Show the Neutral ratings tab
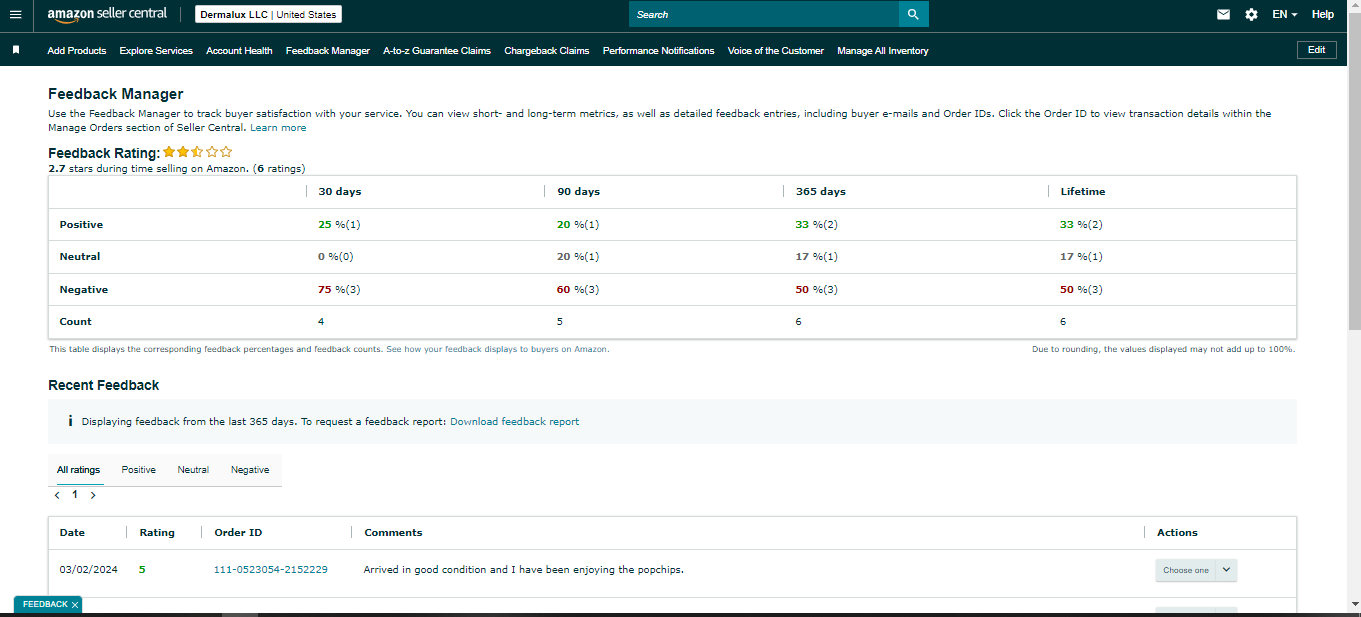This screenshot has height=617, width=1361. coord(193,470)
